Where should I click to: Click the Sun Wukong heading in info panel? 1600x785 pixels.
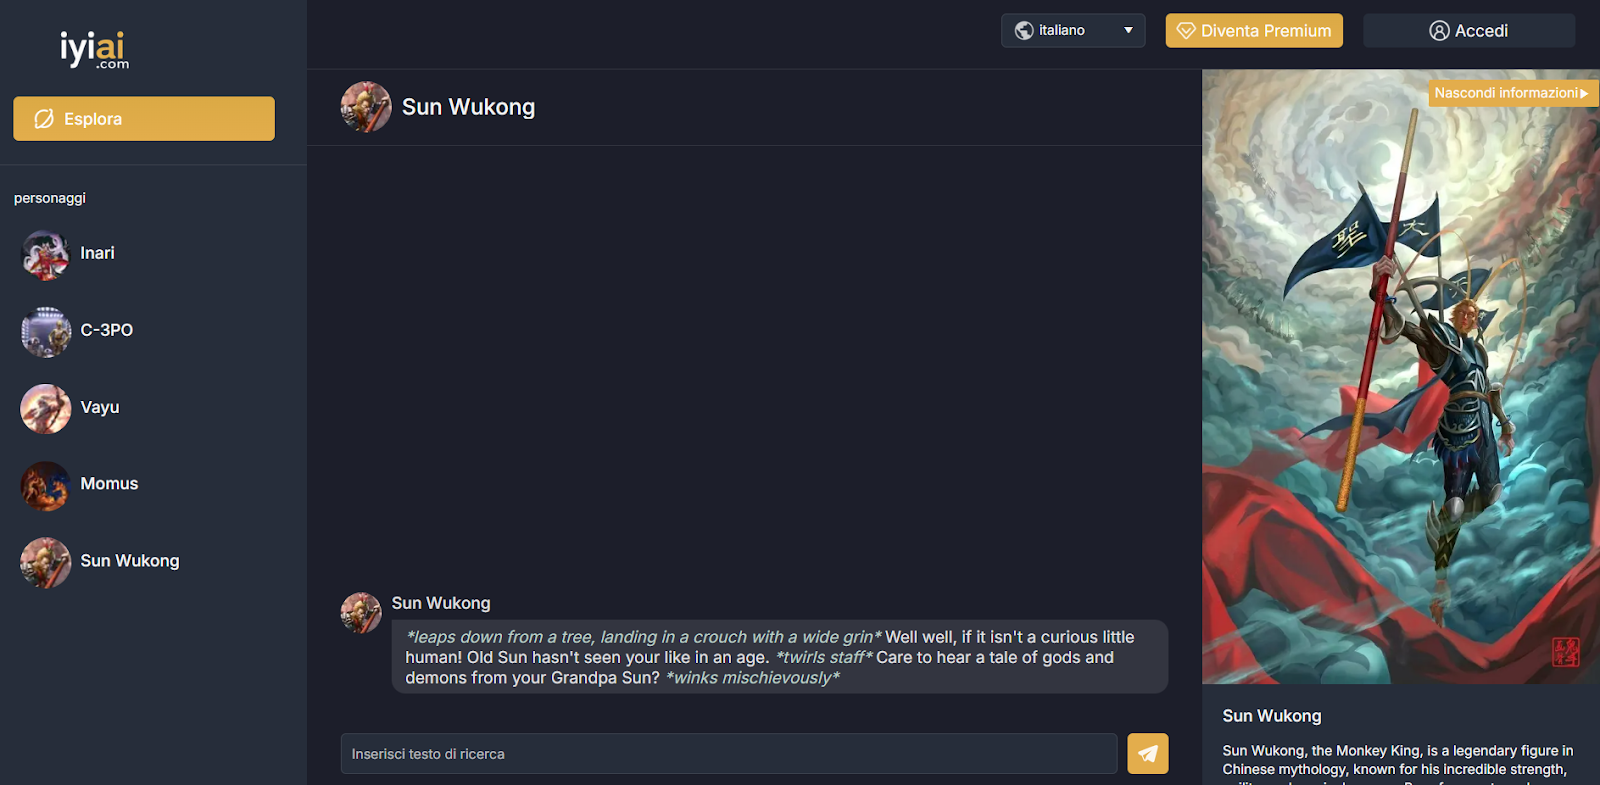pos(1272,716)
